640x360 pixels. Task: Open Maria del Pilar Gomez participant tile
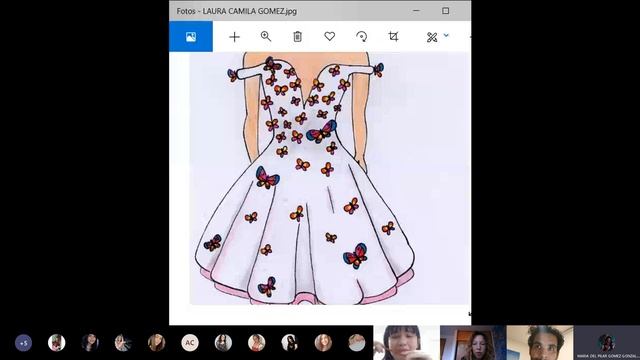[607, 342]
